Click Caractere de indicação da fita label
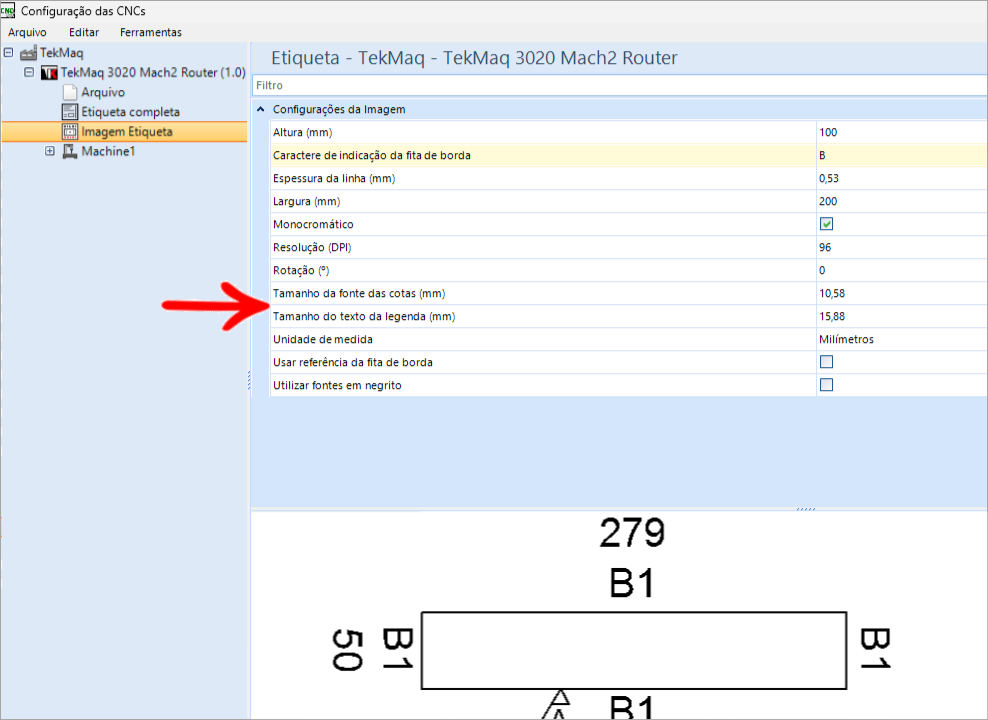 372,155
